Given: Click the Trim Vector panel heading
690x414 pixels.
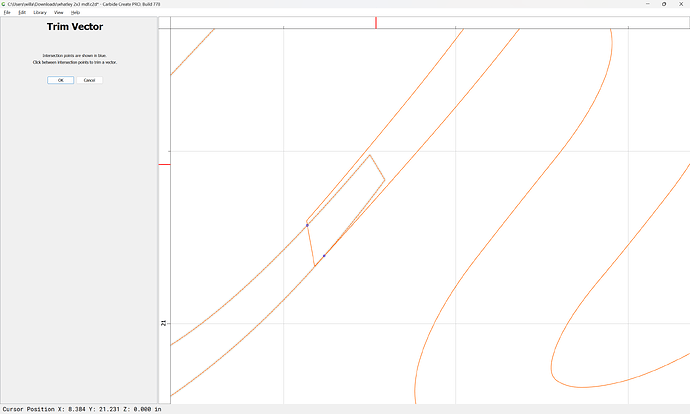Looking at the screenshot, I should (77, 28).
